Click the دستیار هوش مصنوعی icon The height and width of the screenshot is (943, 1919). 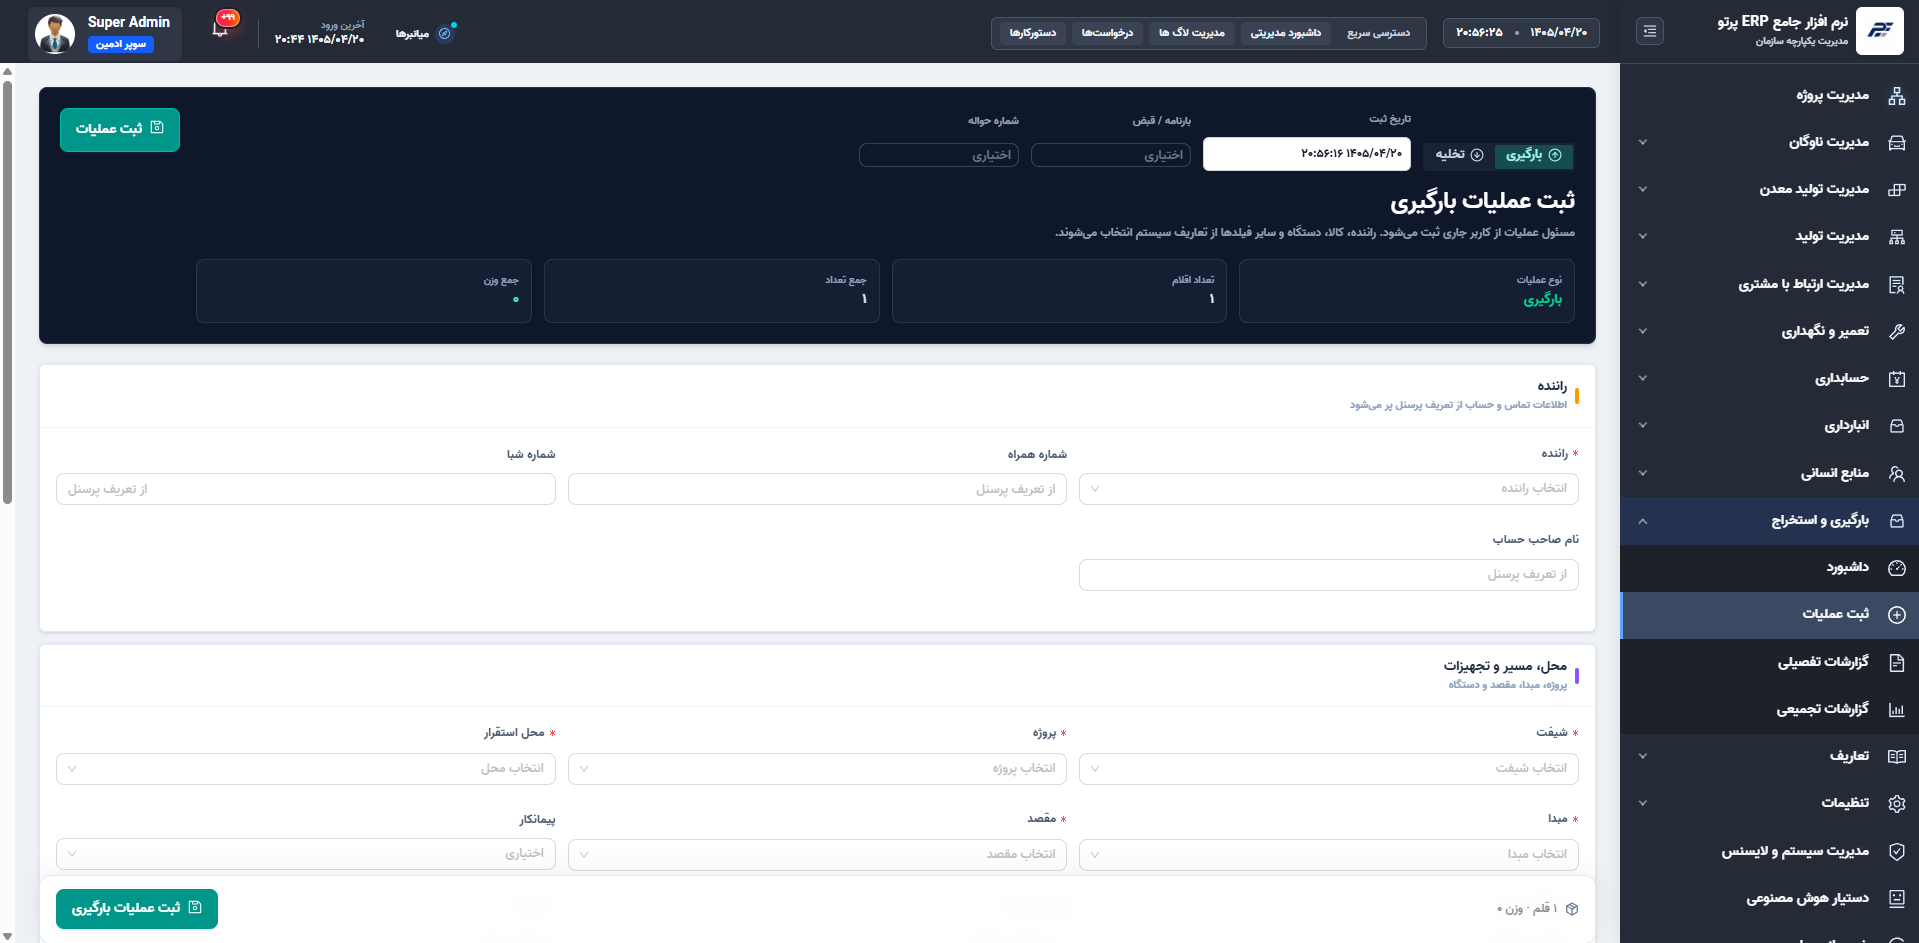[1896, 899]
